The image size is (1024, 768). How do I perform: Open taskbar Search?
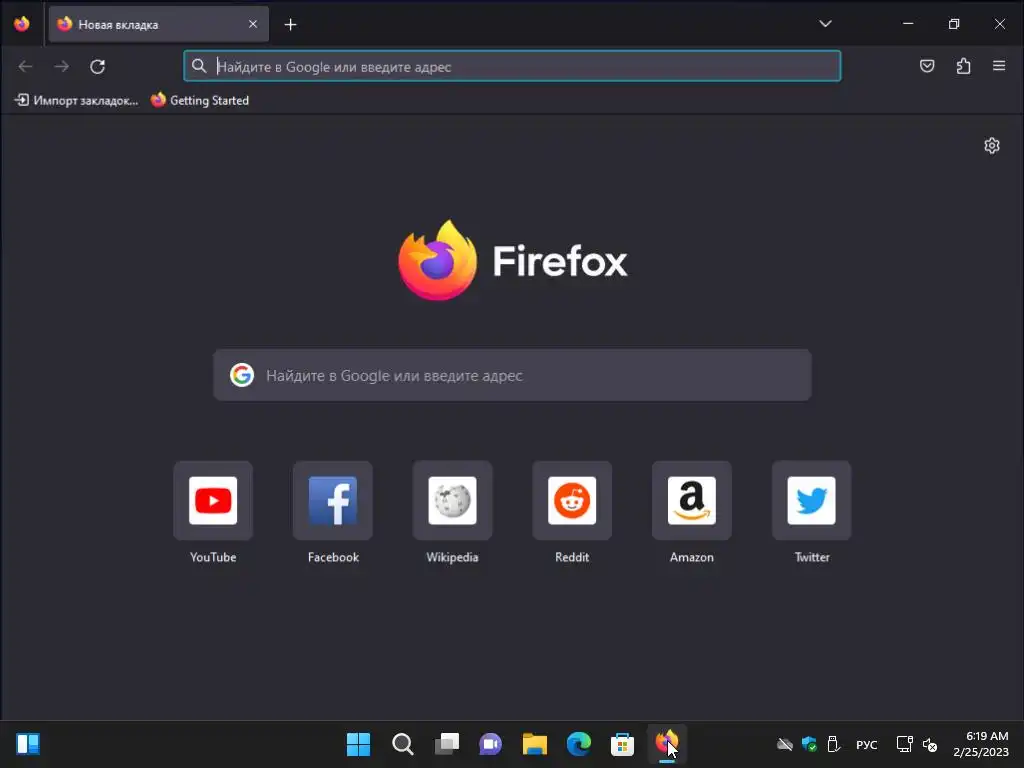pos(402,744)
